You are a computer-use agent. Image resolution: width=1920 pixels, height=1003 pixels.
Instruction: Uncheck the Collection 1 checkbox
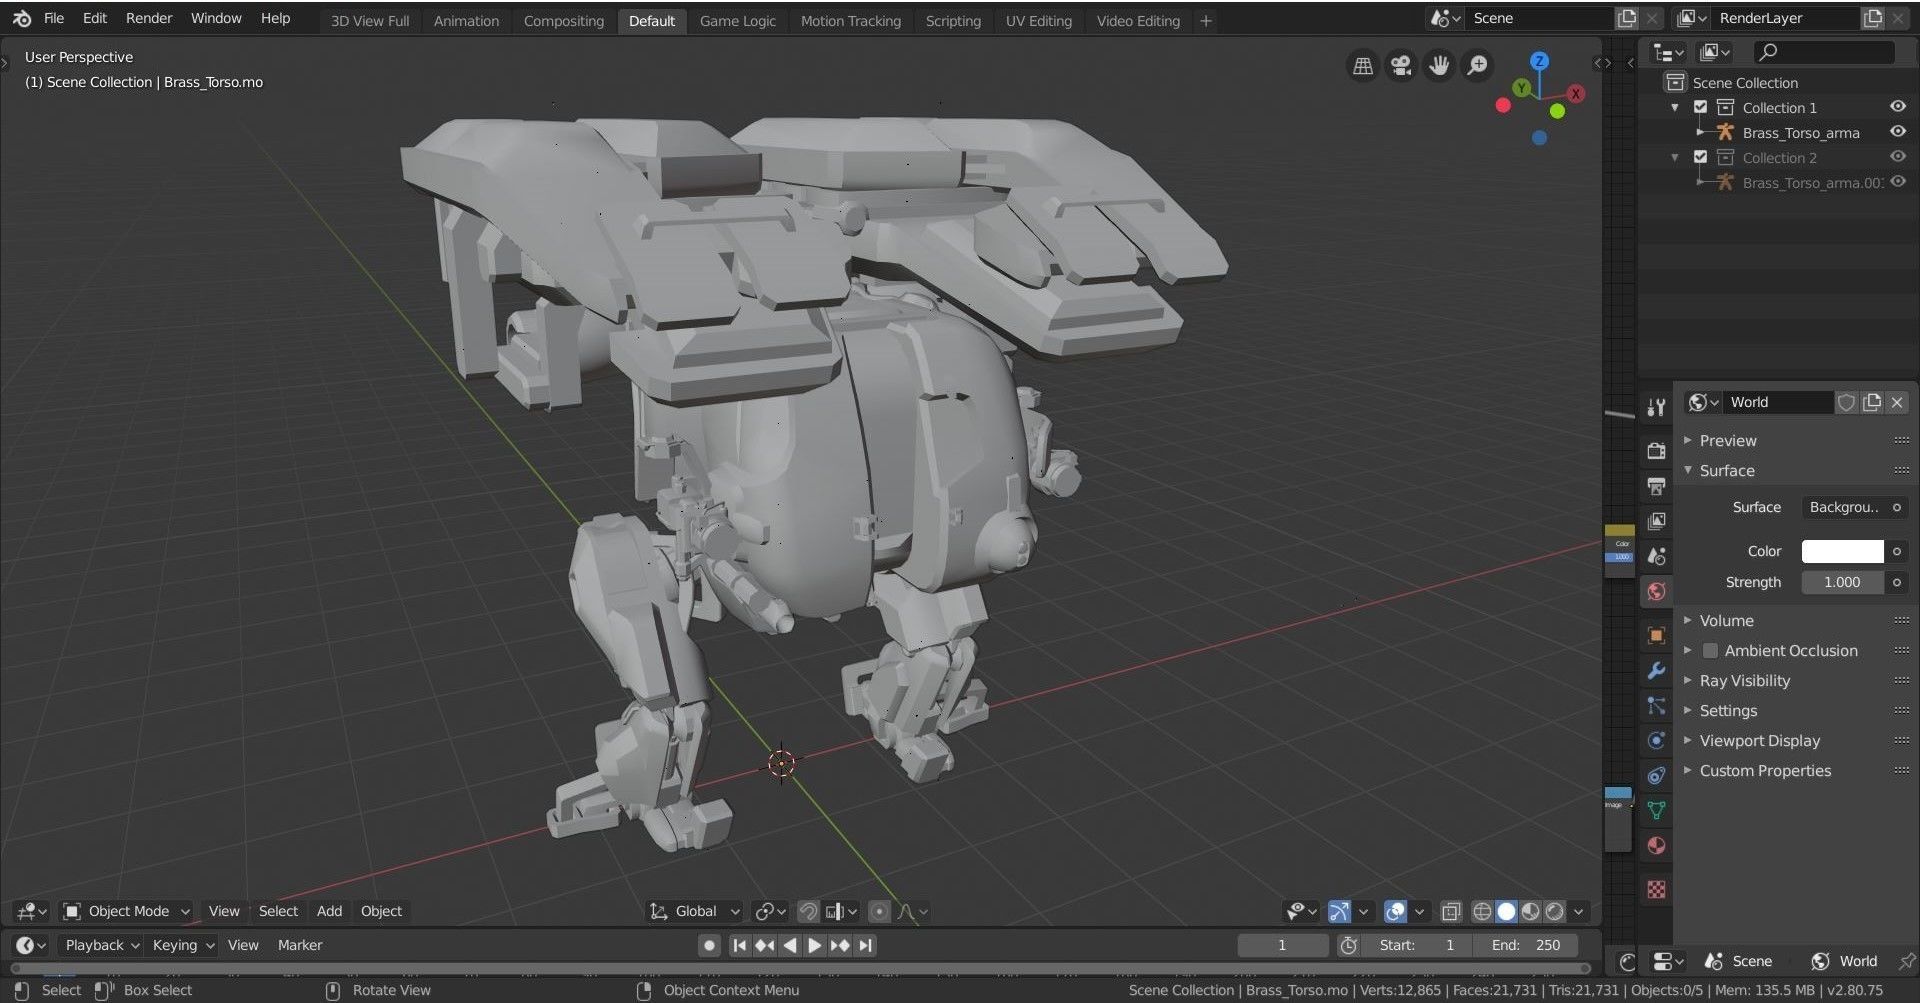point(1700,107)
